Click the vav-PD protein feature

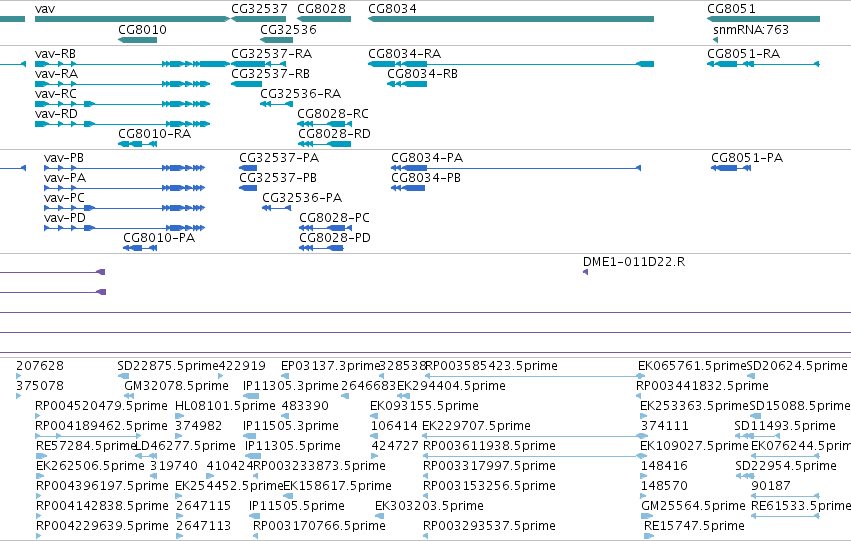pyautogui.click(x=124, y=228)
